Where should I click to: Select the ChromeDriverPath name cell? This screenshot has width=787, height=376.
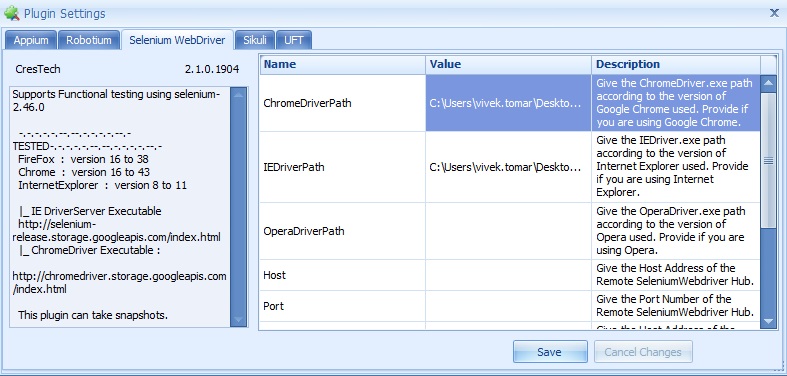click(343, 103)
